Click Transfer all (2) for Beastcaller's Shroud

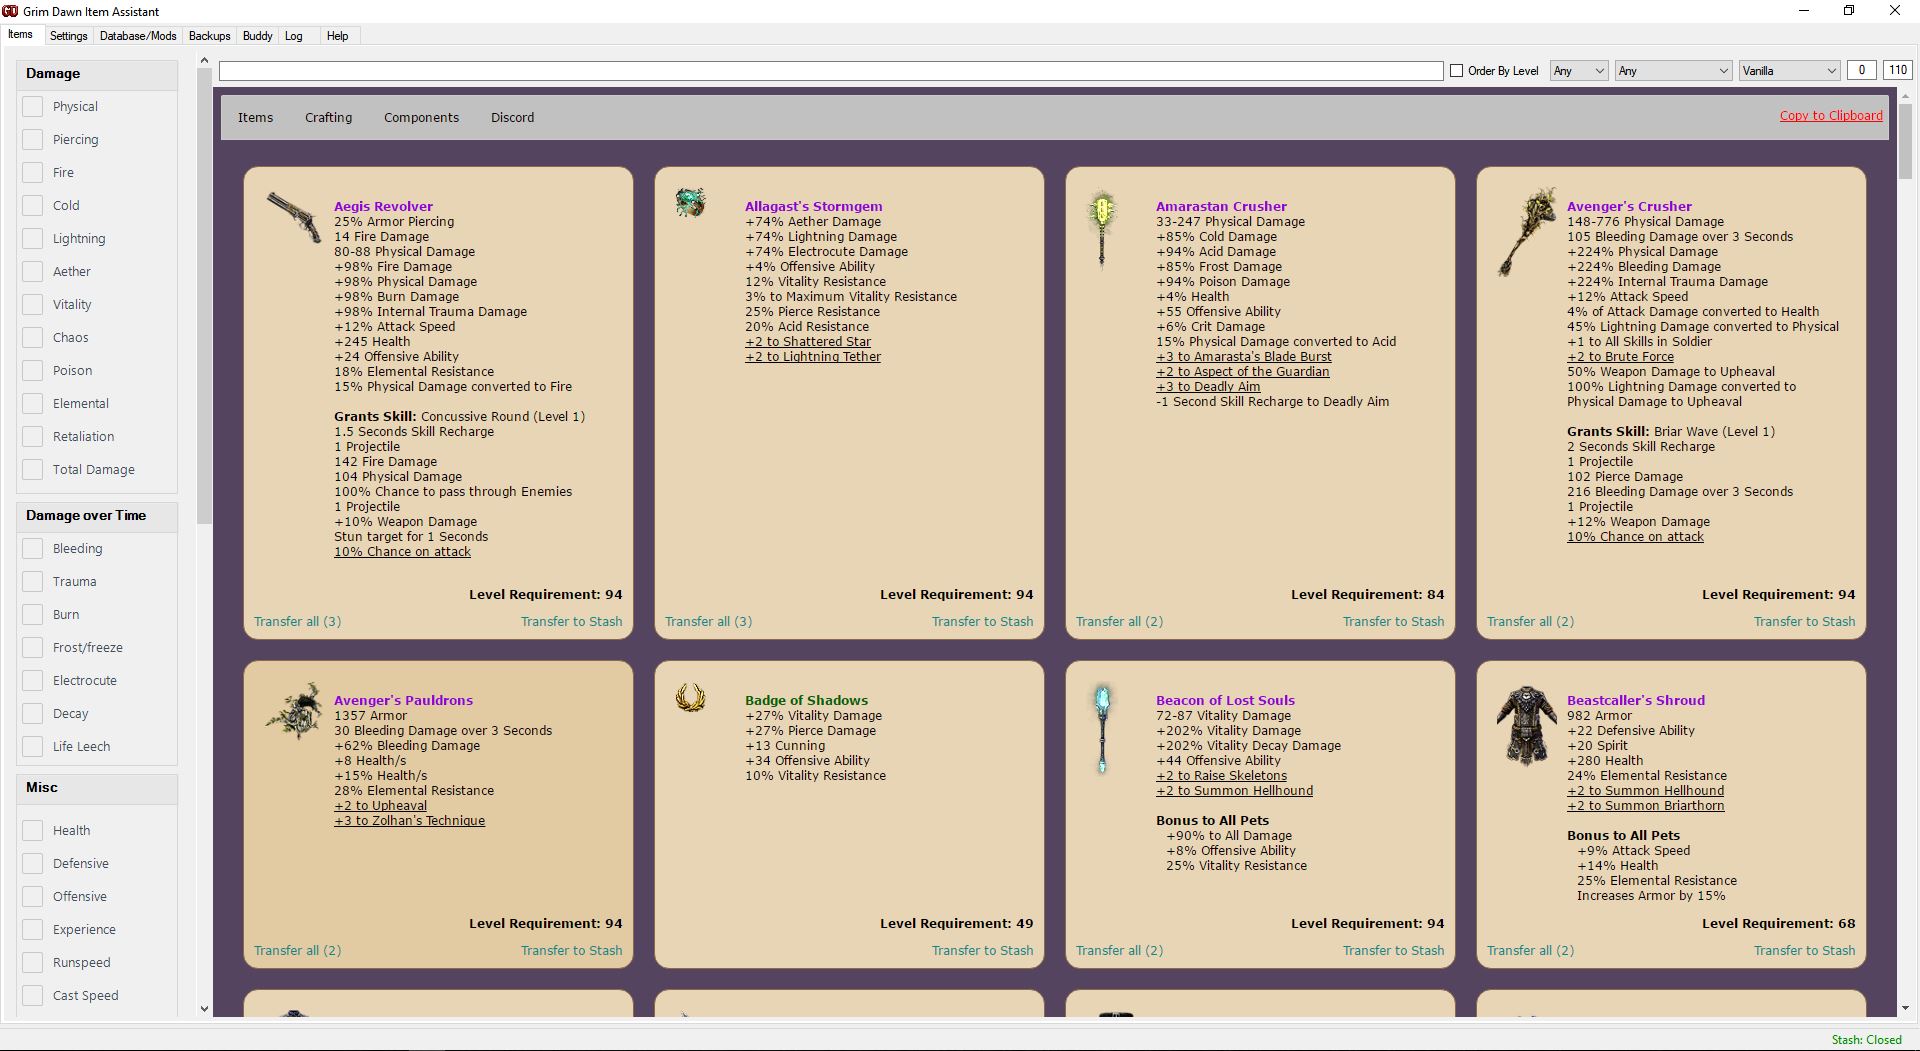tap(1530, 950)
